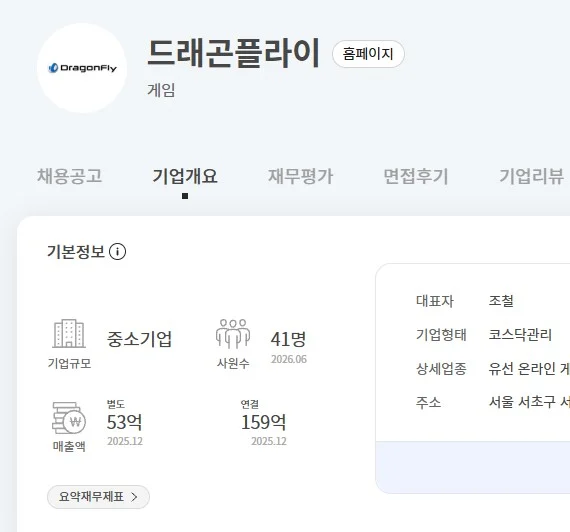Click the 코스닥관리 company type value
Image resolution: width=570 pixels, height=532 pixels.
coord(520,335)
